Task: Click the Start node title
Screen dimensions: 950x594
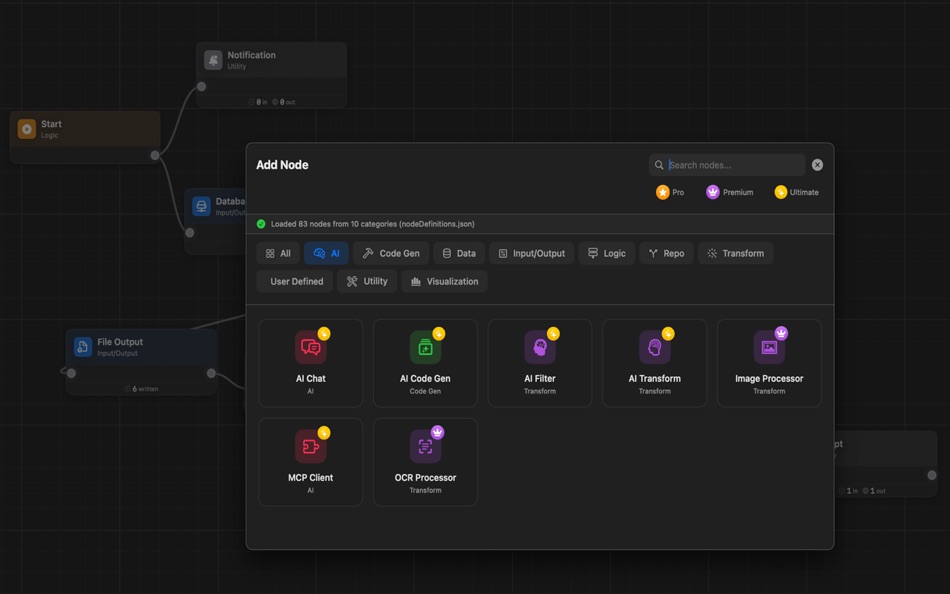Action: (x=51, y=124)
